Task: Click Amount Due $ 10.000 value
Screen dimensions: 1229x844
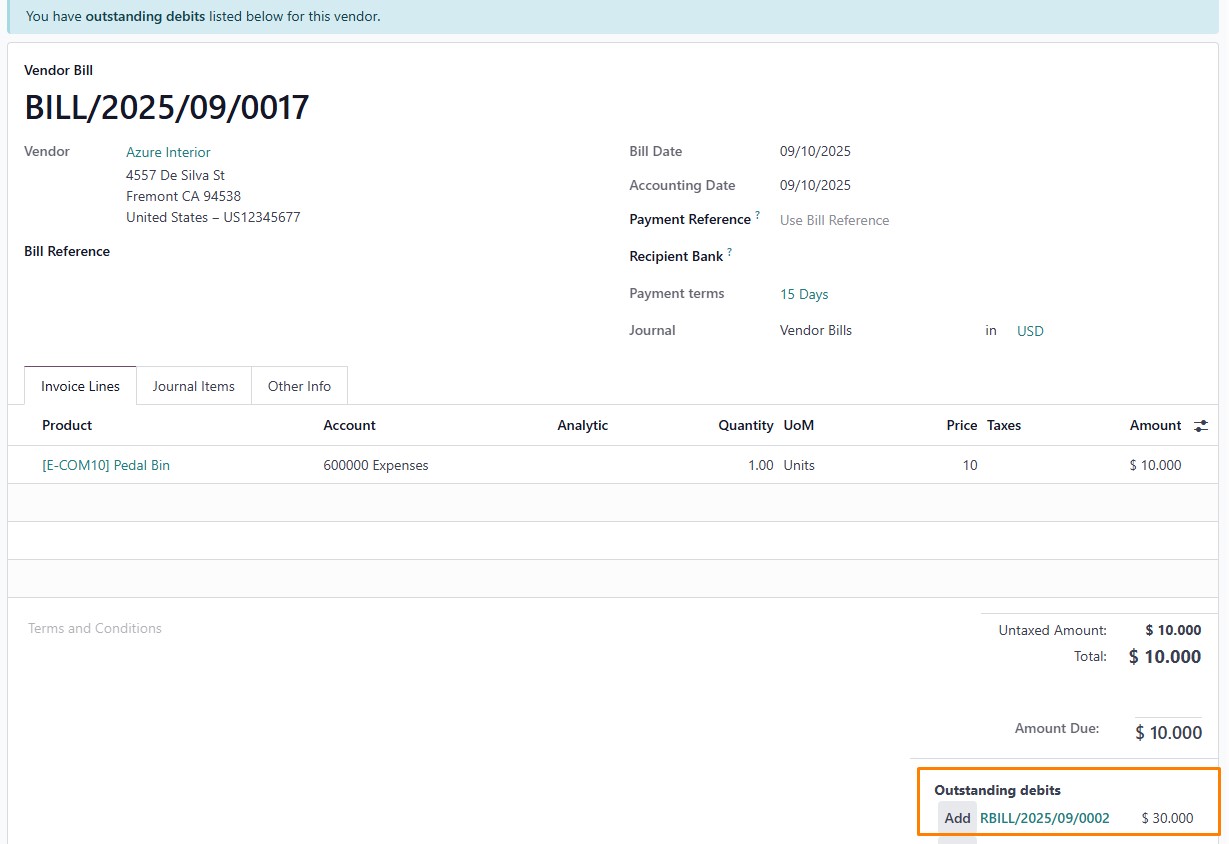Action: [1168, 733]
